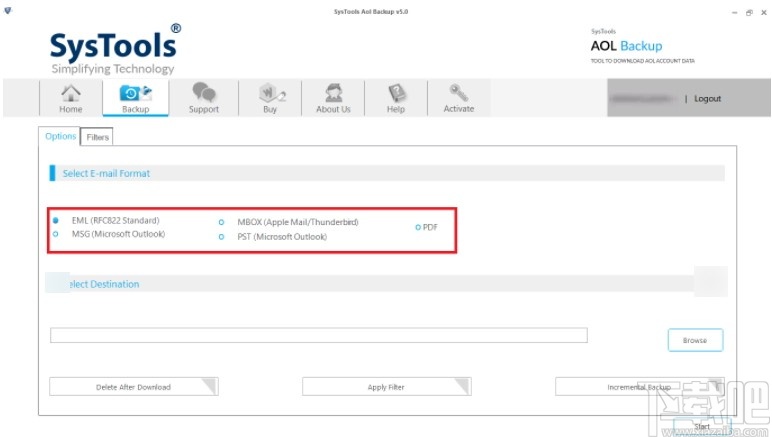This screenshot has width=772, height=437.
Task: Click the Start button
Action: tap(702, 426)
